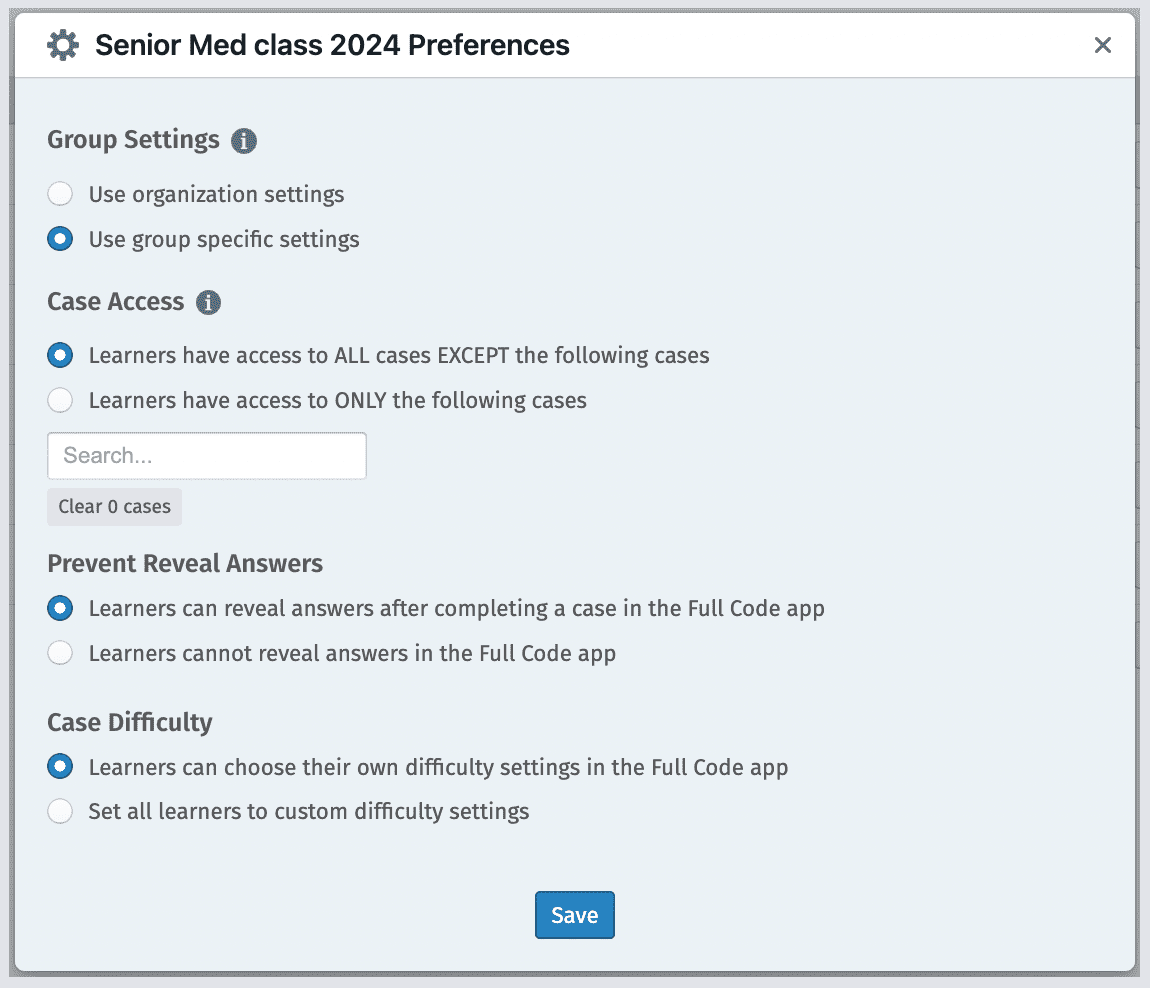Click the case Search input field
The height and width of the screenshot is (988, 1150).
coord(206,456)
